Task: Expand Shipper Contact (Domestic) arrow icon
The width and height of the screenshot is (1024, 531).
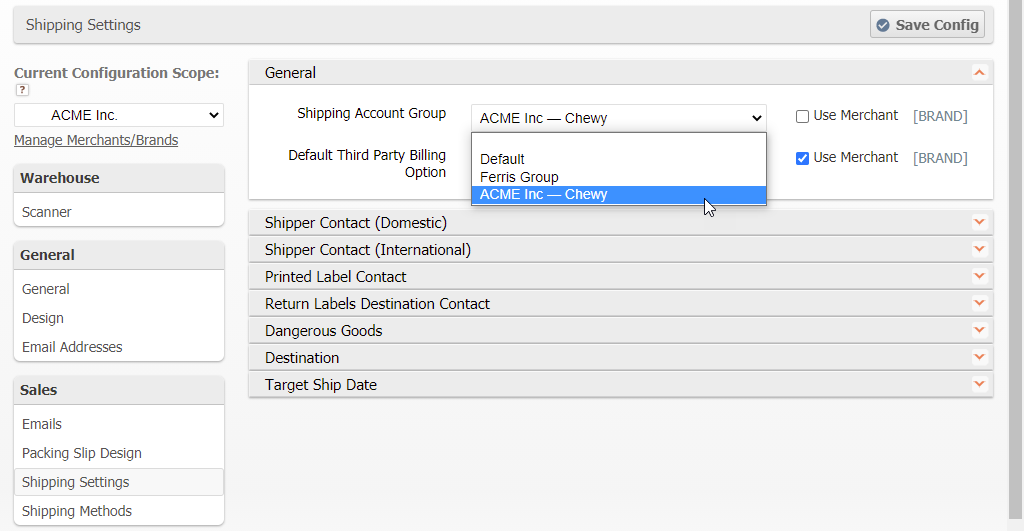Action: [x=979, y=223]
